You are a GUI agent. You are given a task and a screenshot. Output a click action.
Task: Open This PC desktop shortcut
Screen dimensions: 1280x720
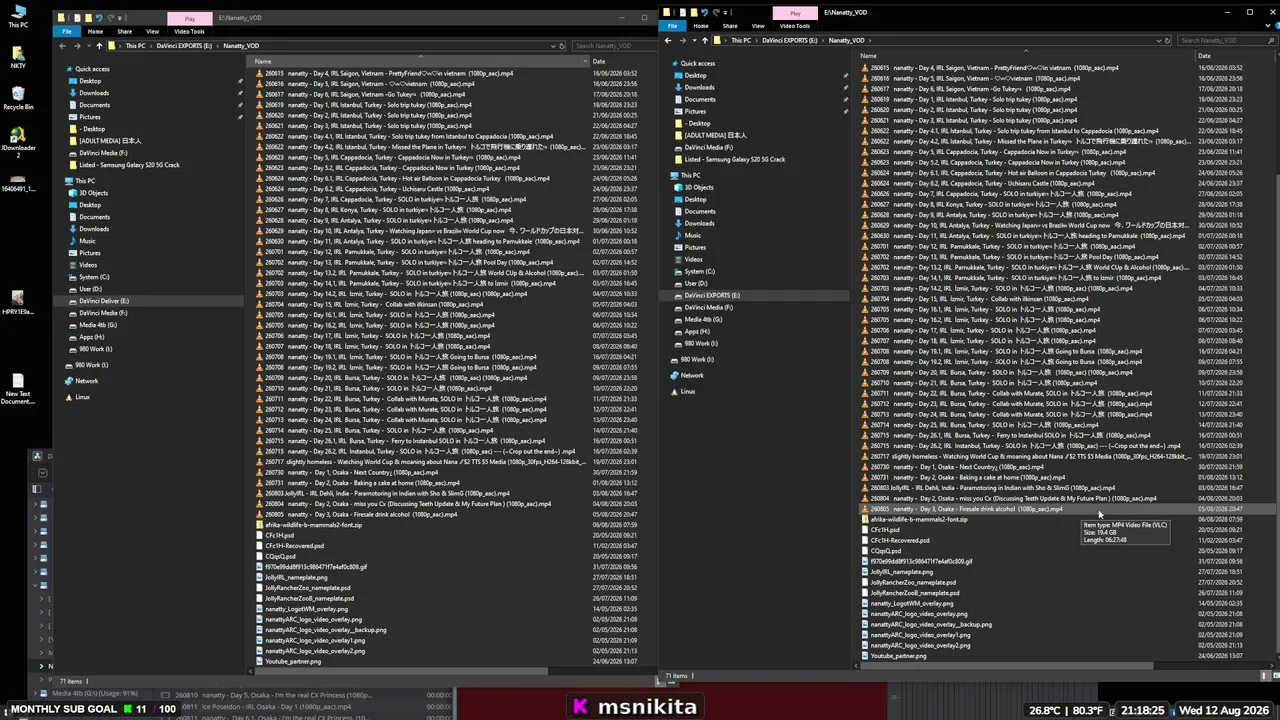coord(18,16)
